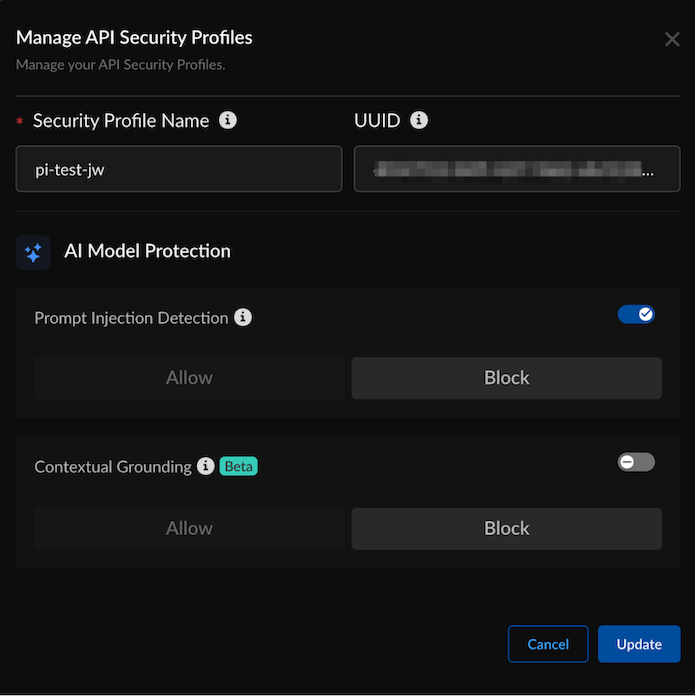
Task: Close the Manage API Security Profiles dialog
Action: (672, 40)
